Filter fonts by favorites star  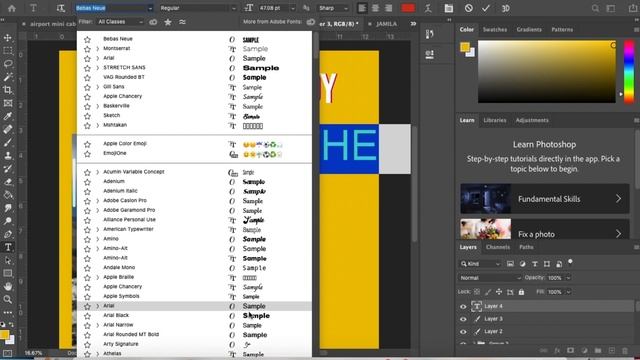coord(168,22)
